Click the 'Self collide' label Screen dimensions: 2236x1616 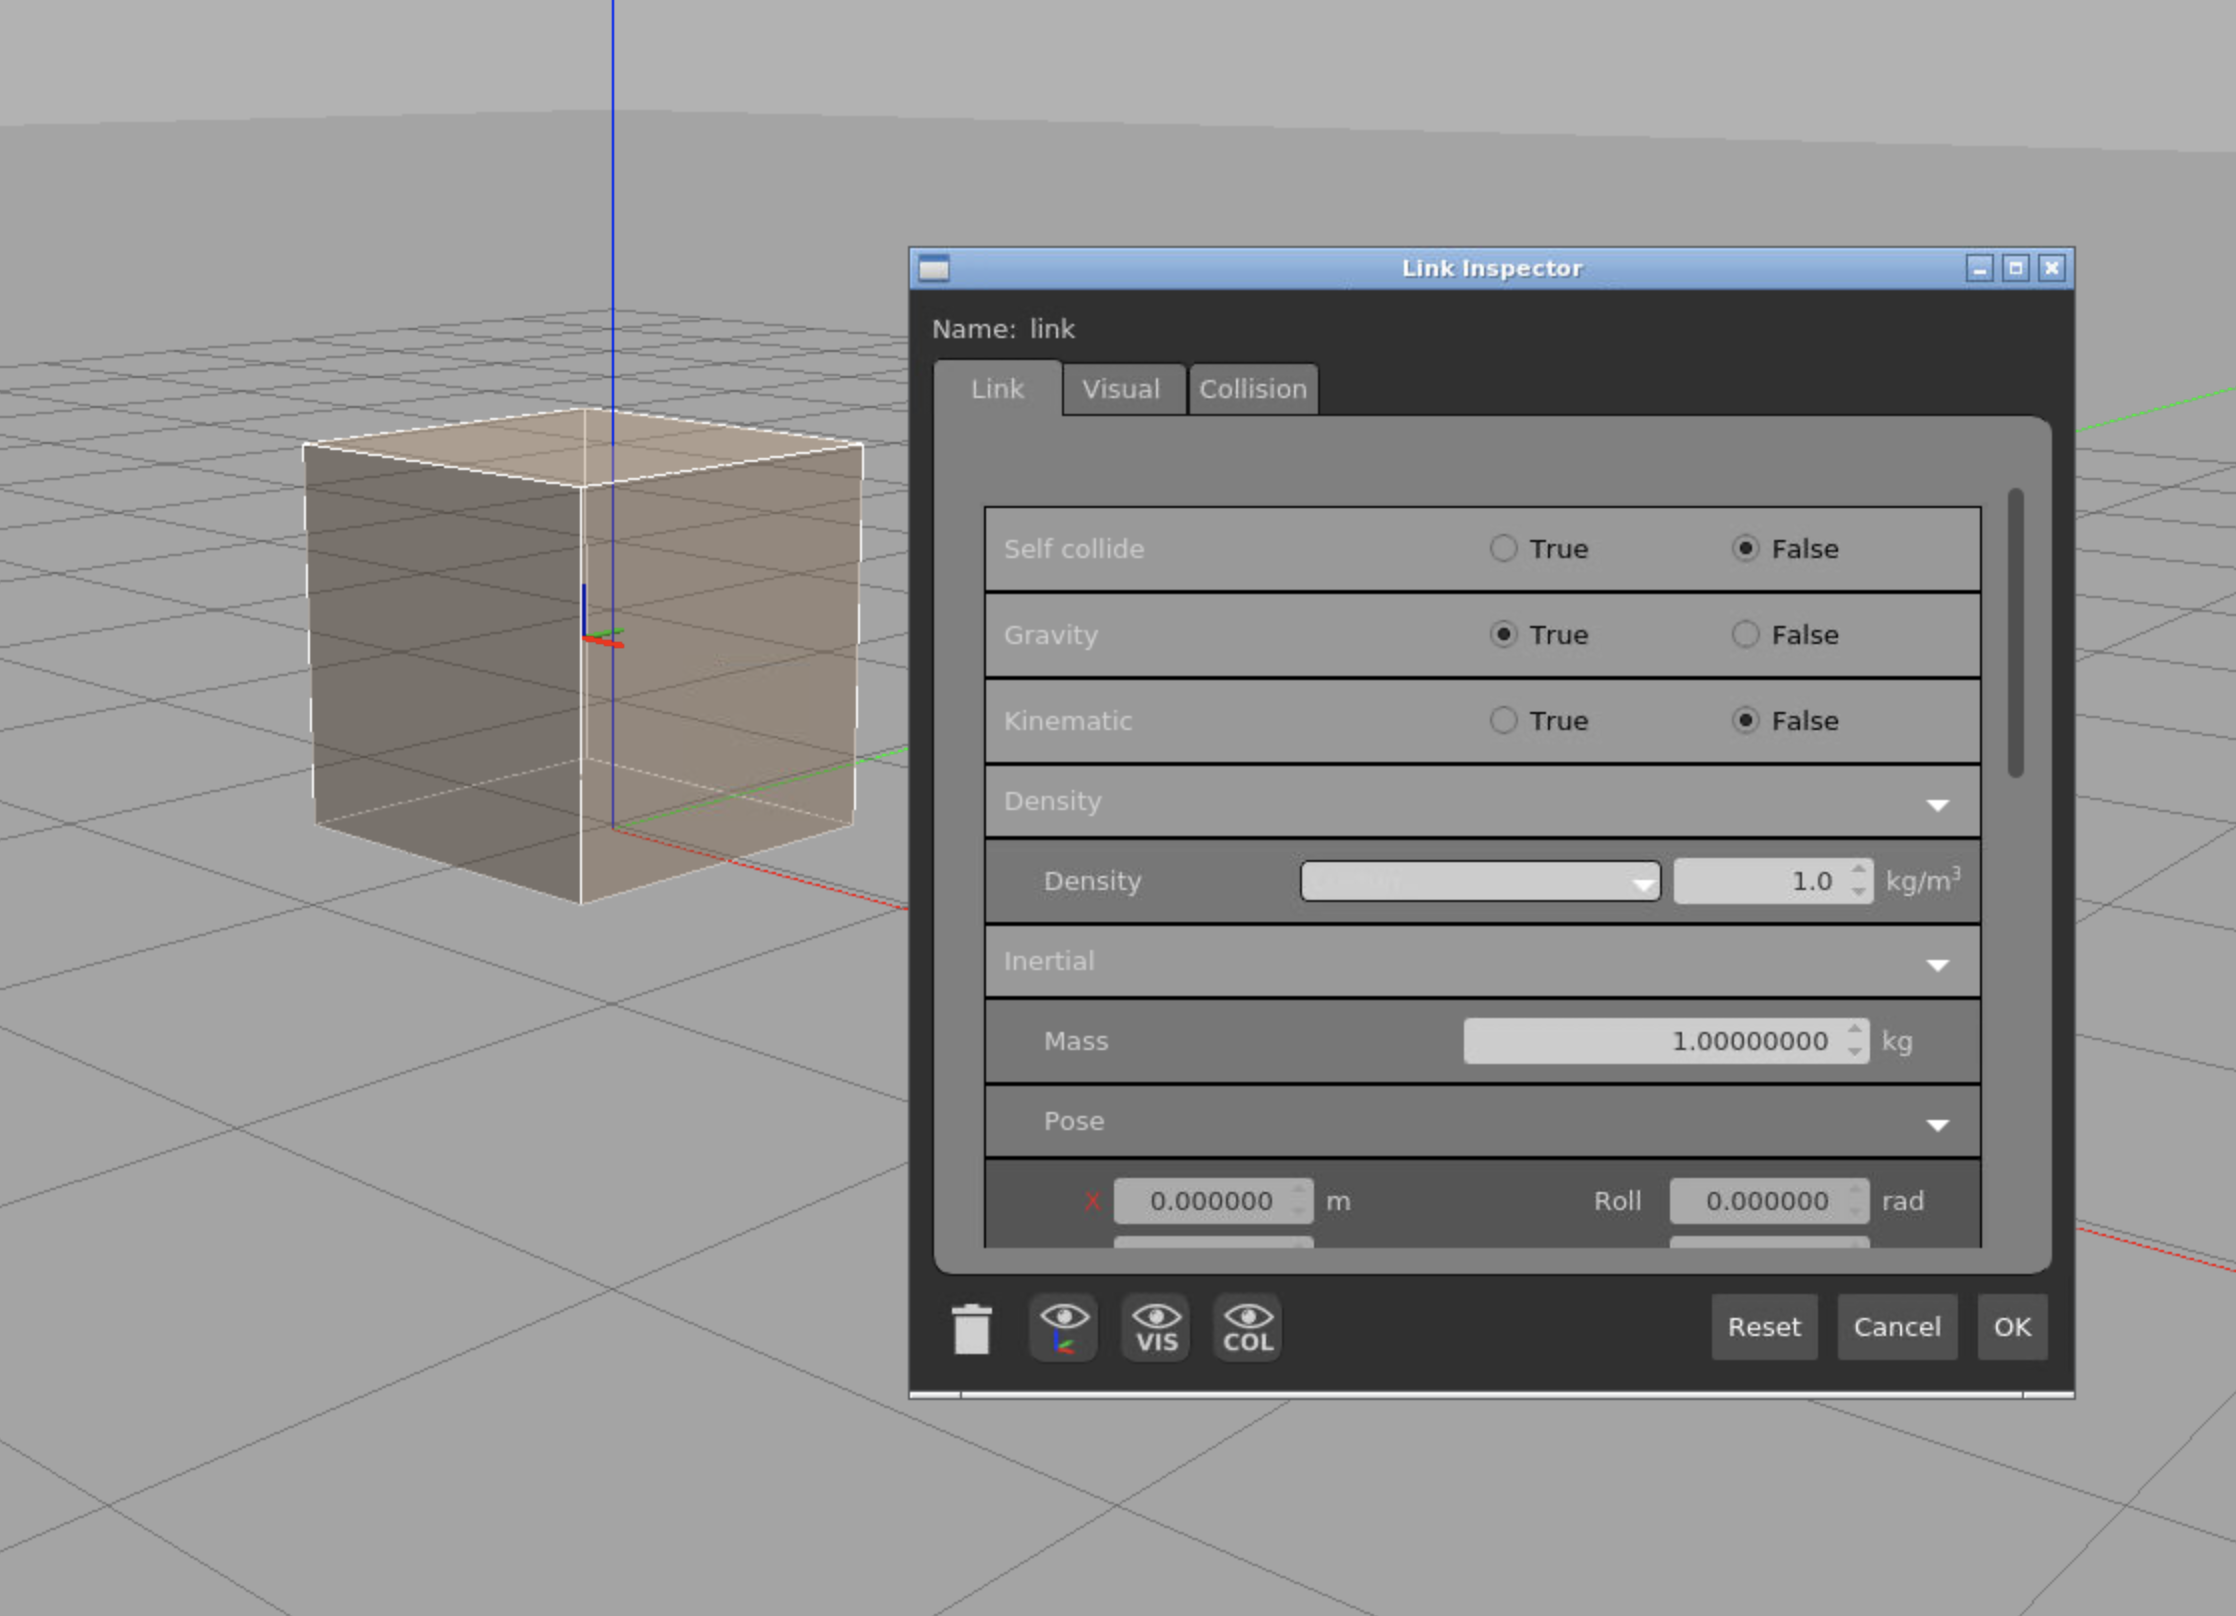click(x=1074, y=549)
